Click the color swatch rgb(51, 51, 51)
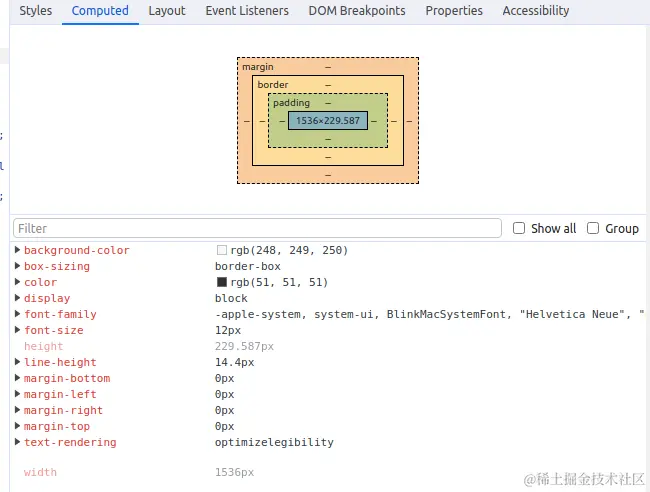This screenshot has width=650, height=492. pos(222,282)
